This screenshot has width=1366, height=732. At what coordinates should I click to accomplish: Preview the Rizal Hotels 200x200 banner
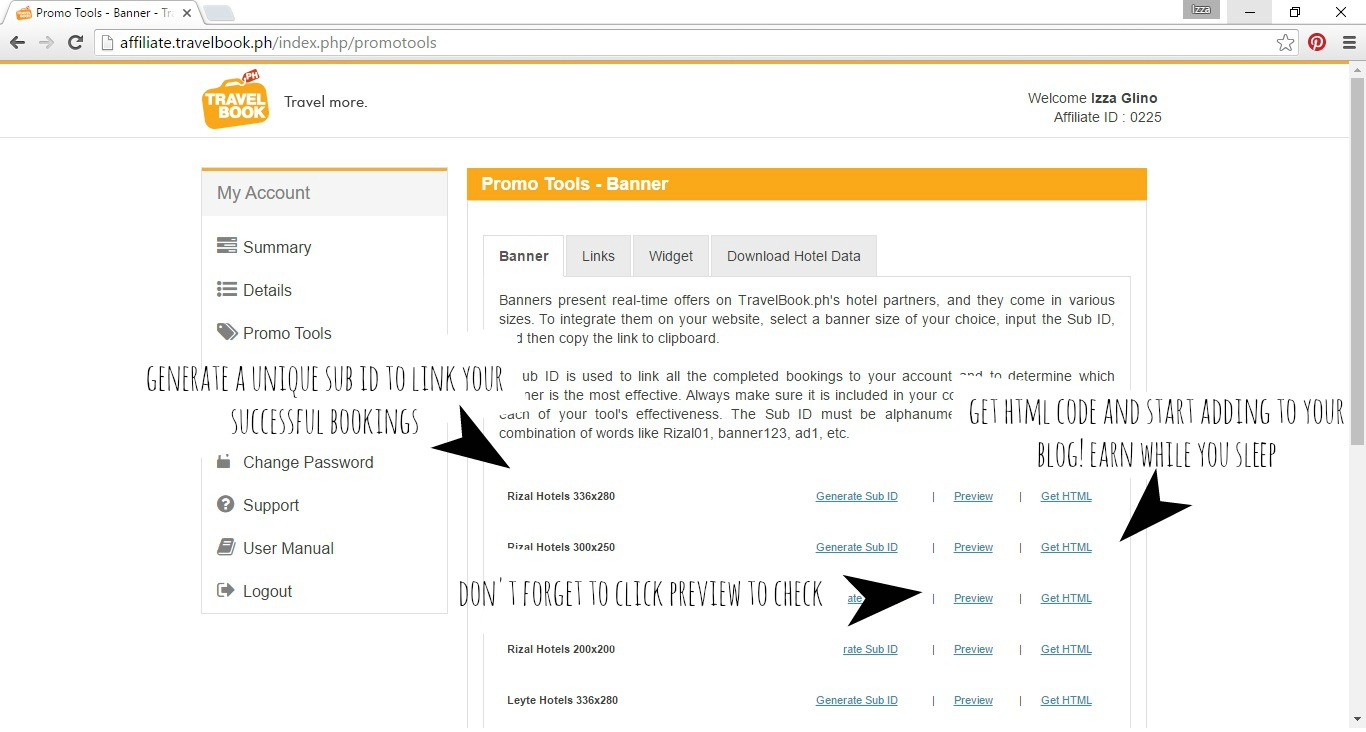click(x=973, y=649)
